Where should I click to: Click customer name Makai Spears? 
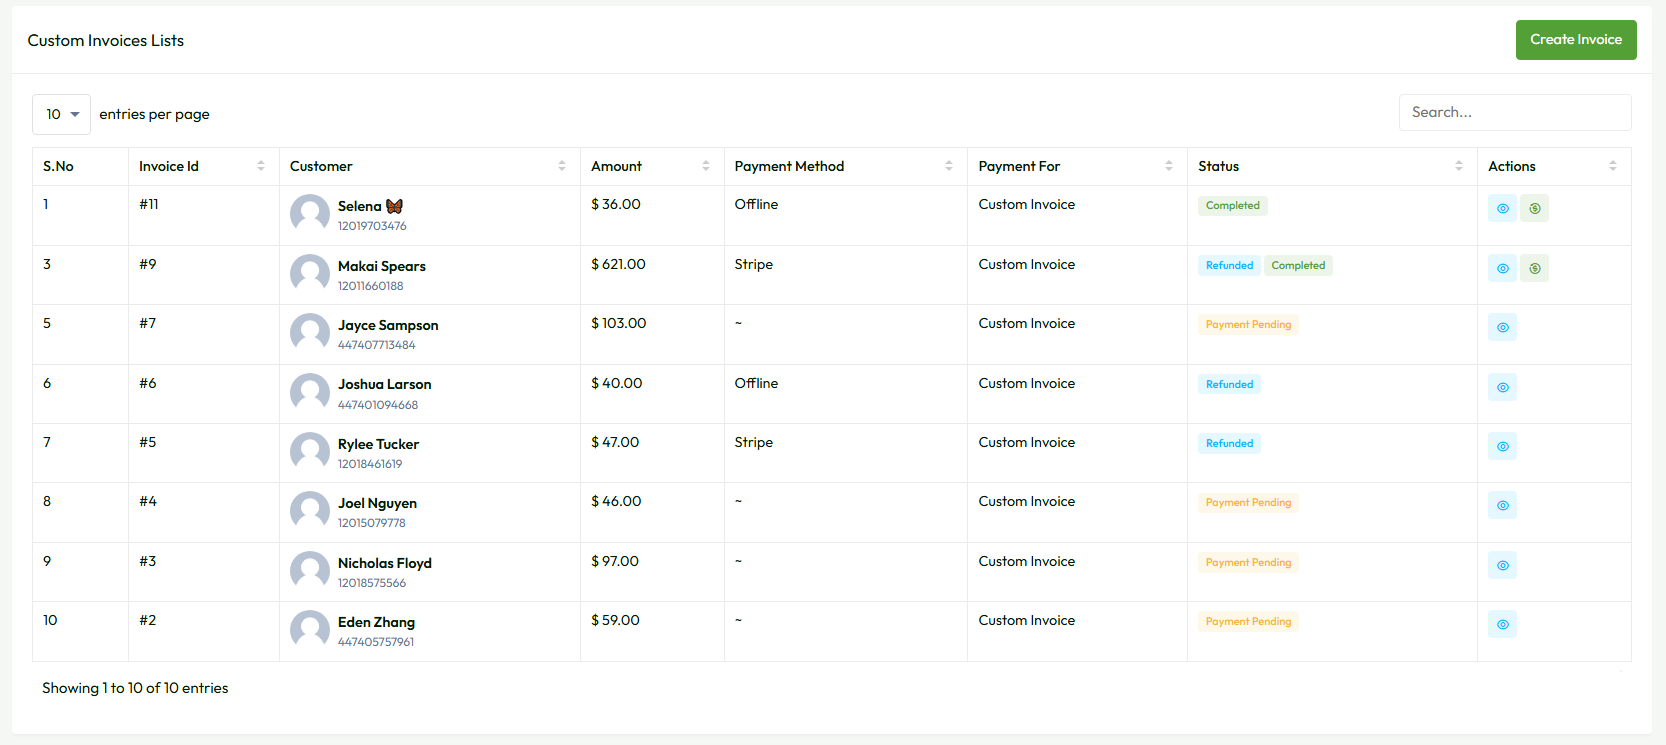tap(382, 266)
